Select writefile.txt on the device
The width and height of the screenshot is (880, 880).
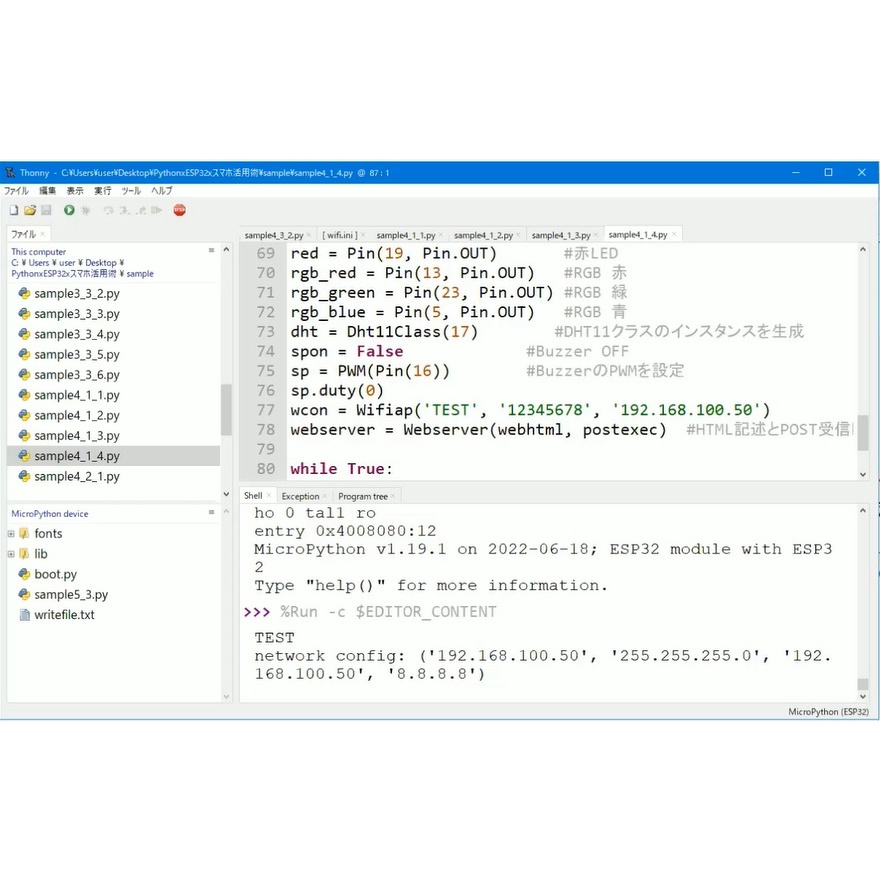pyautogui.click(x=64, y=615)
